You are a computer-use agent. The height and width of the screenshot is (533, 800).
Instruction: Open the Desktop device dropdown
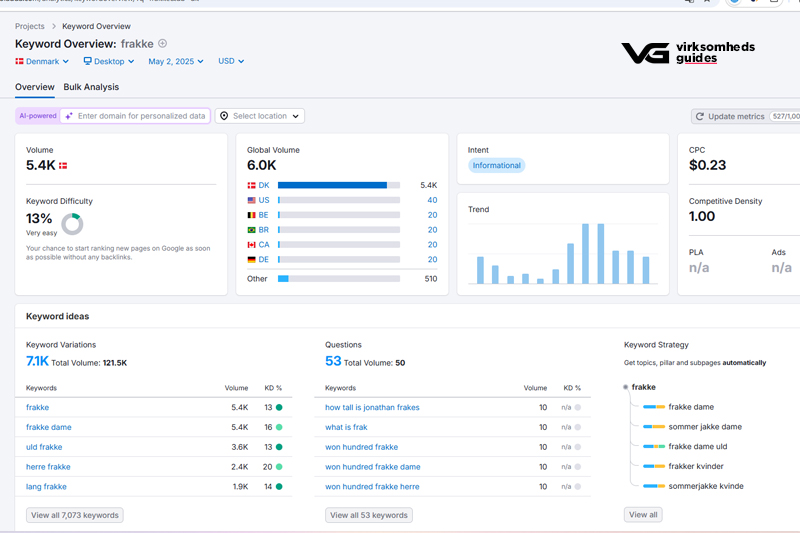tap(109, 61)
